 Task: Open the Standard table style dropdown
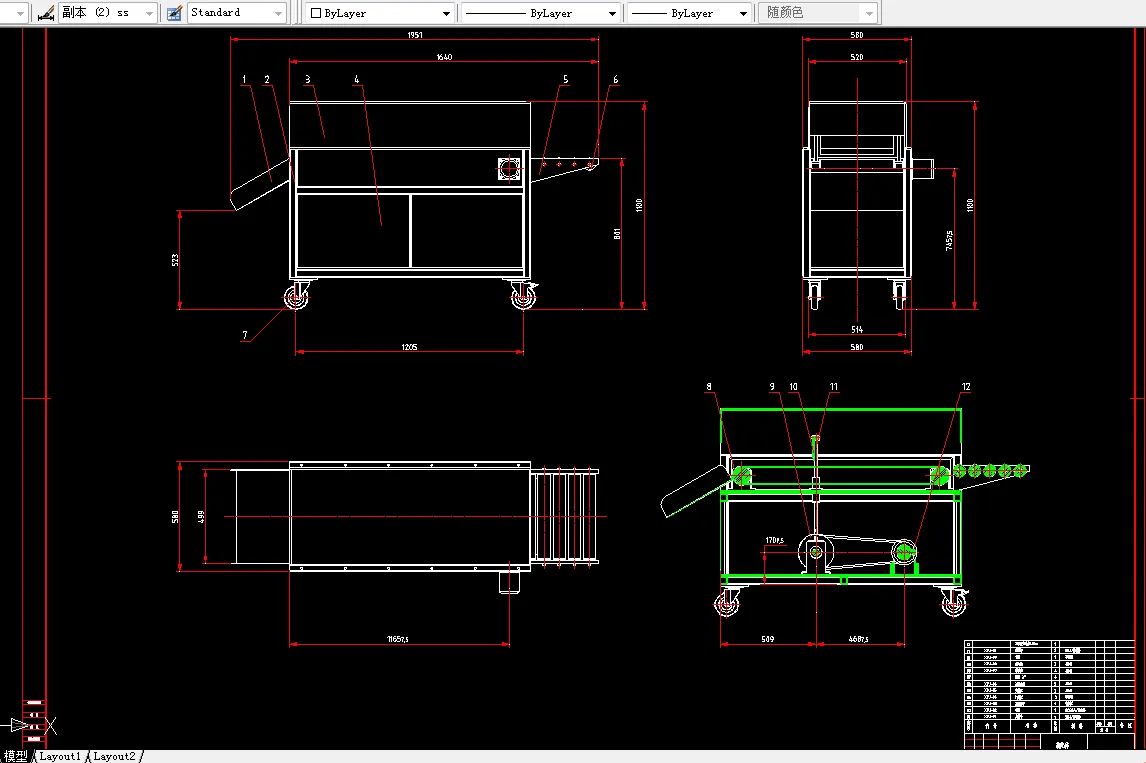coord(237,13)
